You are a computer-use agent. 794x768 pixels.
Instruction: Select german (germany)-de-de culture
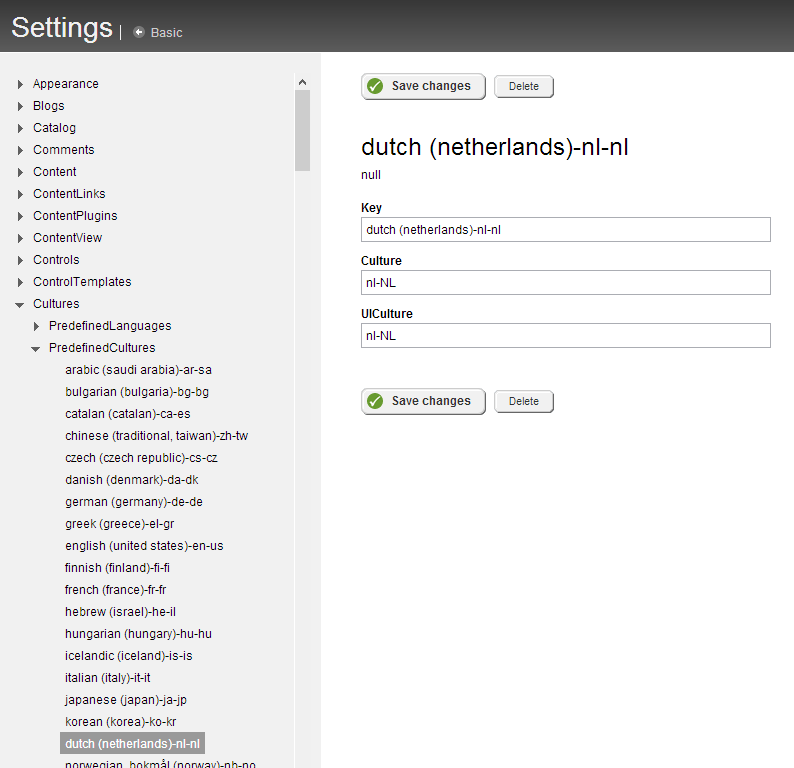tap(134, 502)
